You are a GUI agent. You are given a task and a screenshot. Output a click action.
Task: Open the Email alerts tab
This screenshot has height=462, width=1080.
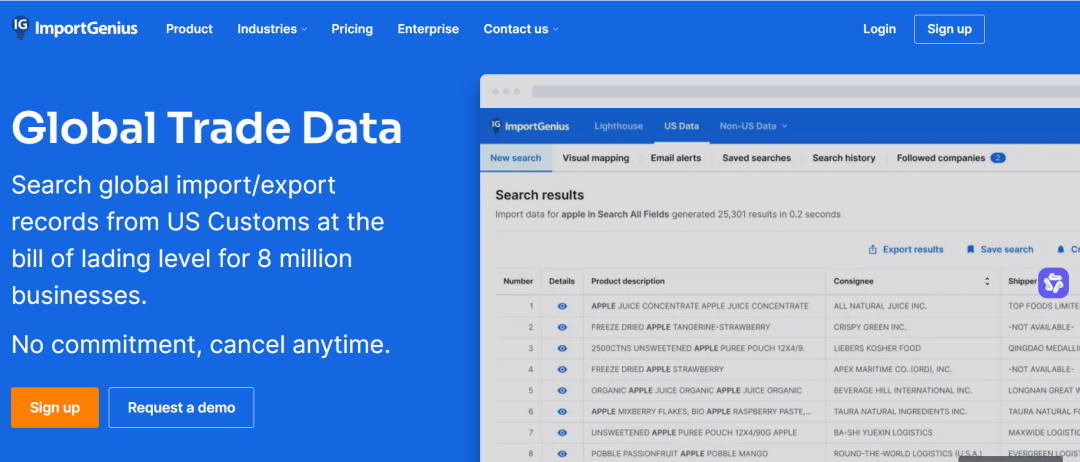click(676, 158)
